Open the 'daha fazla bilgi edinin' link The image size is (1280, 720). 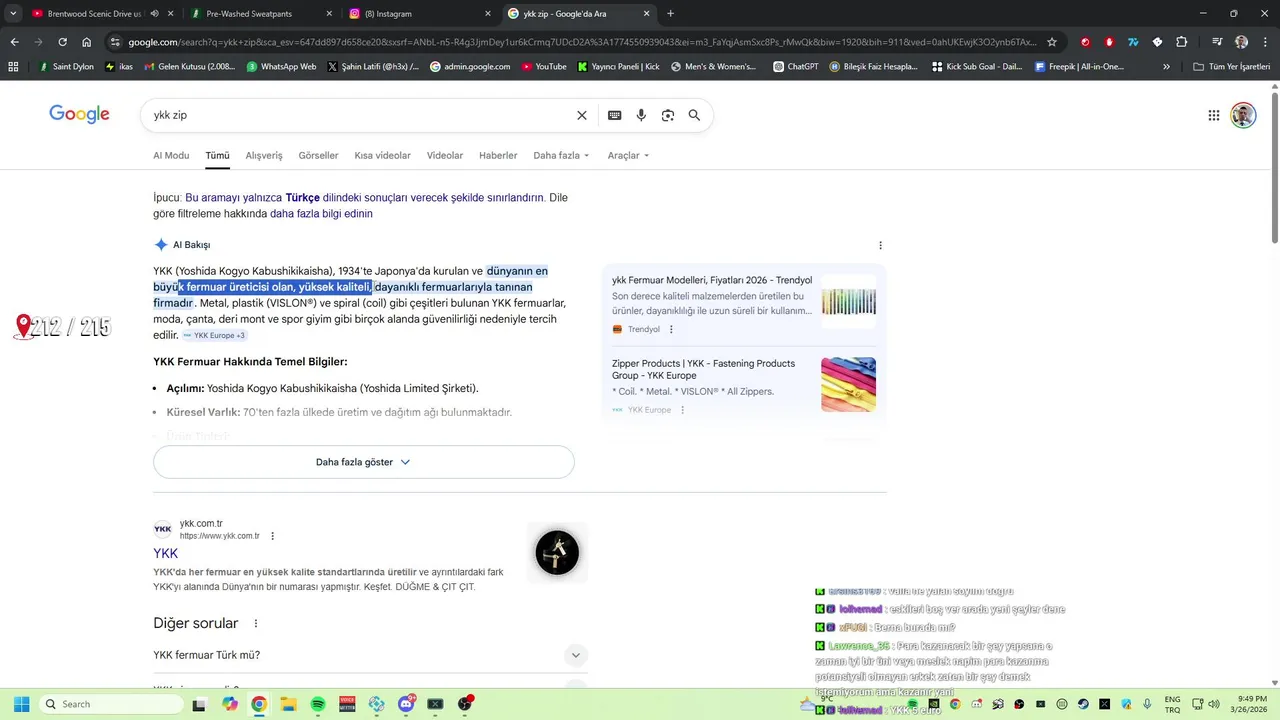pos(321,214)
